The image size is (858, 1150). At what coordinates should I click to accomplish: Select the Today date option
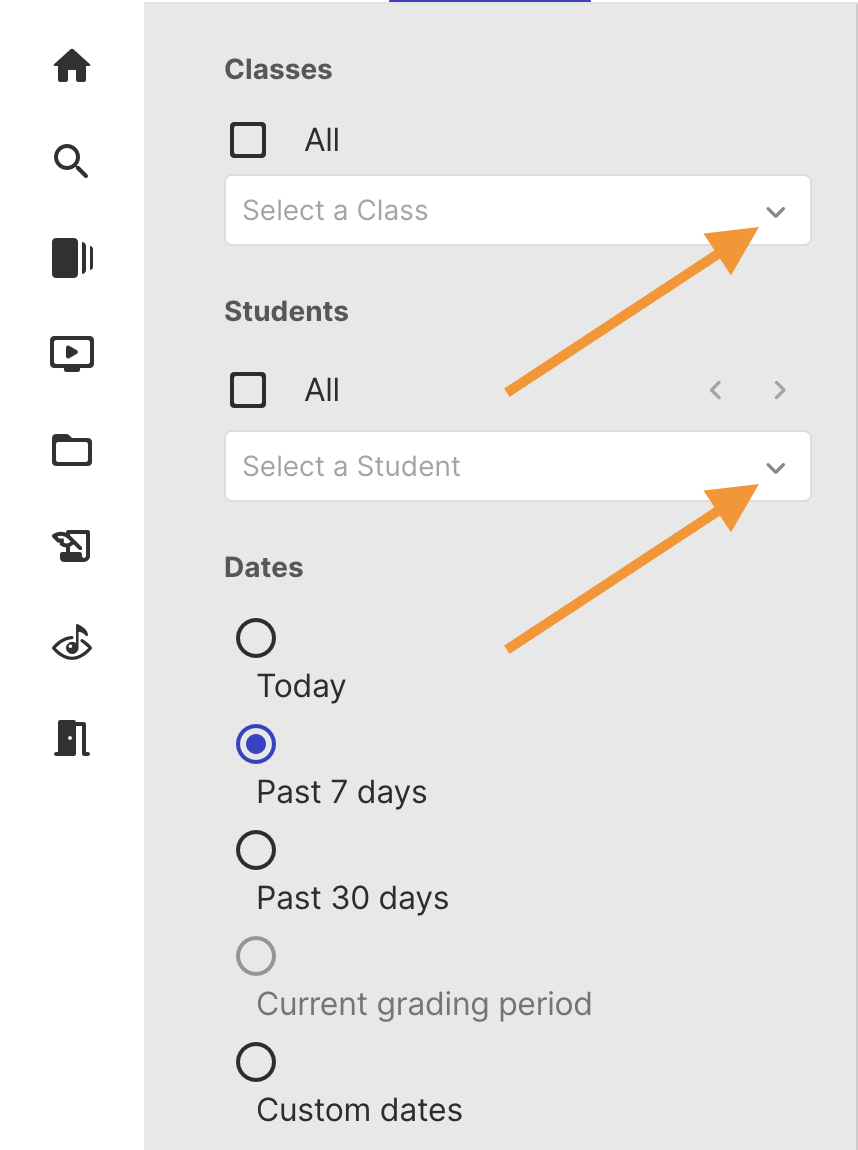[x=256, y=638]
